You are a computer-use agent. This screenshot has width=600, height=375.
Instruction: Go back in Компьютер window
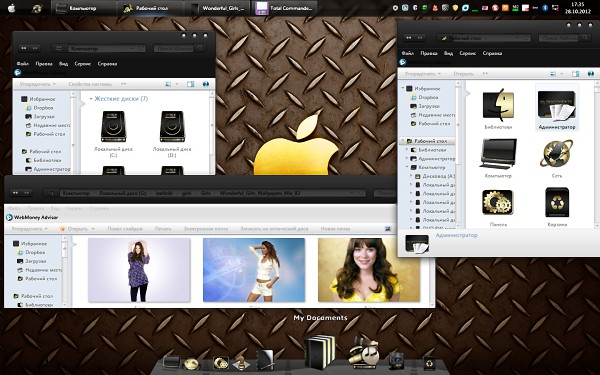(x=24, y=48)
